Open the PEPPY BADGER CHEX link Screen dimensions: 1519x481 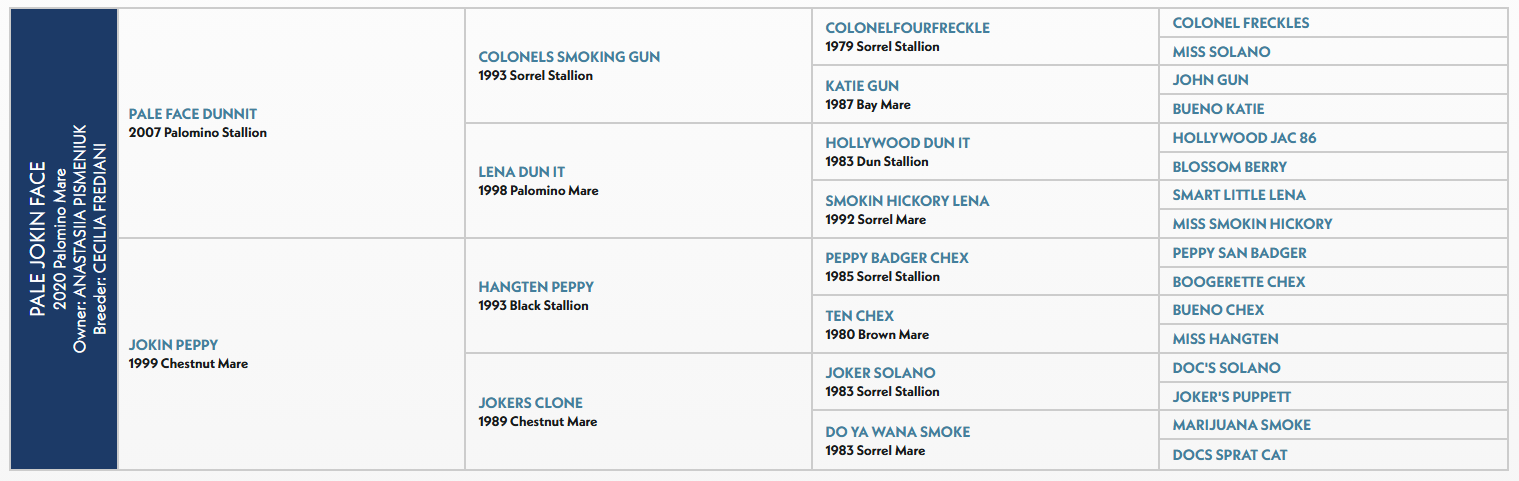(897, 258)
